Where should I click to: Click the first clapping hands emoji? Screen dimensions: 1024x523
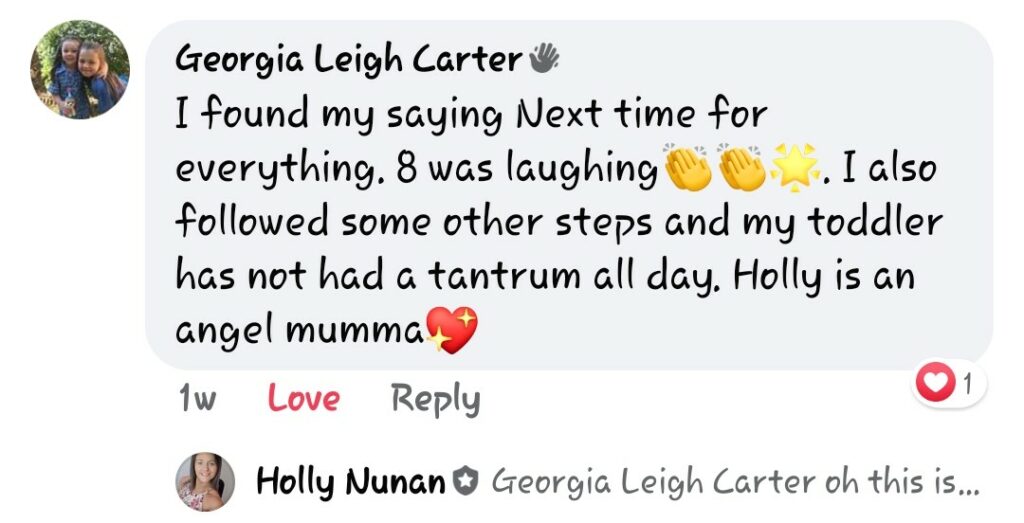pyautogui.click(x=688, y=168)
